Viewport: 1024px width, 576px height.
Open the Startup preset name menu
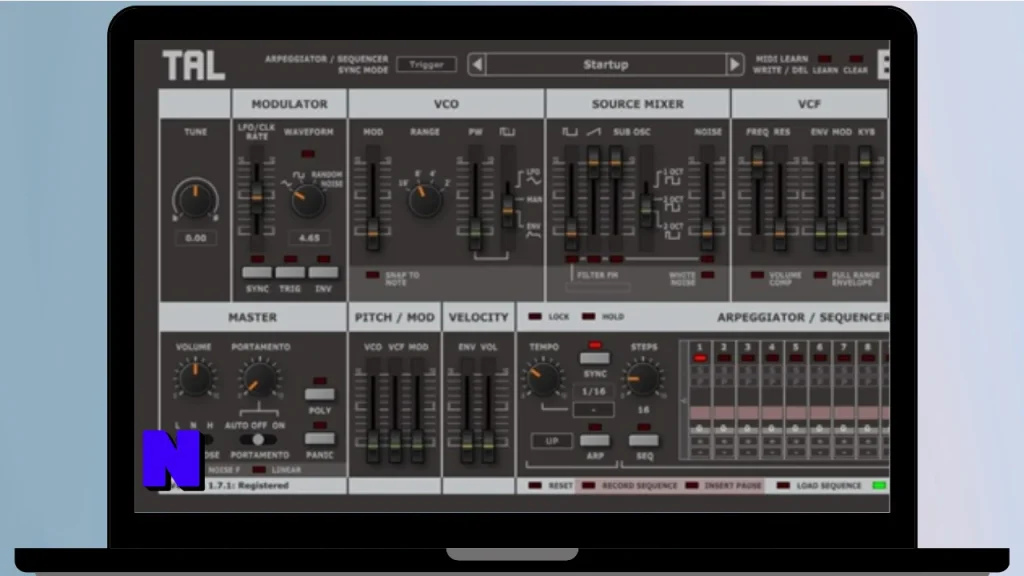(x=606, y=65)
